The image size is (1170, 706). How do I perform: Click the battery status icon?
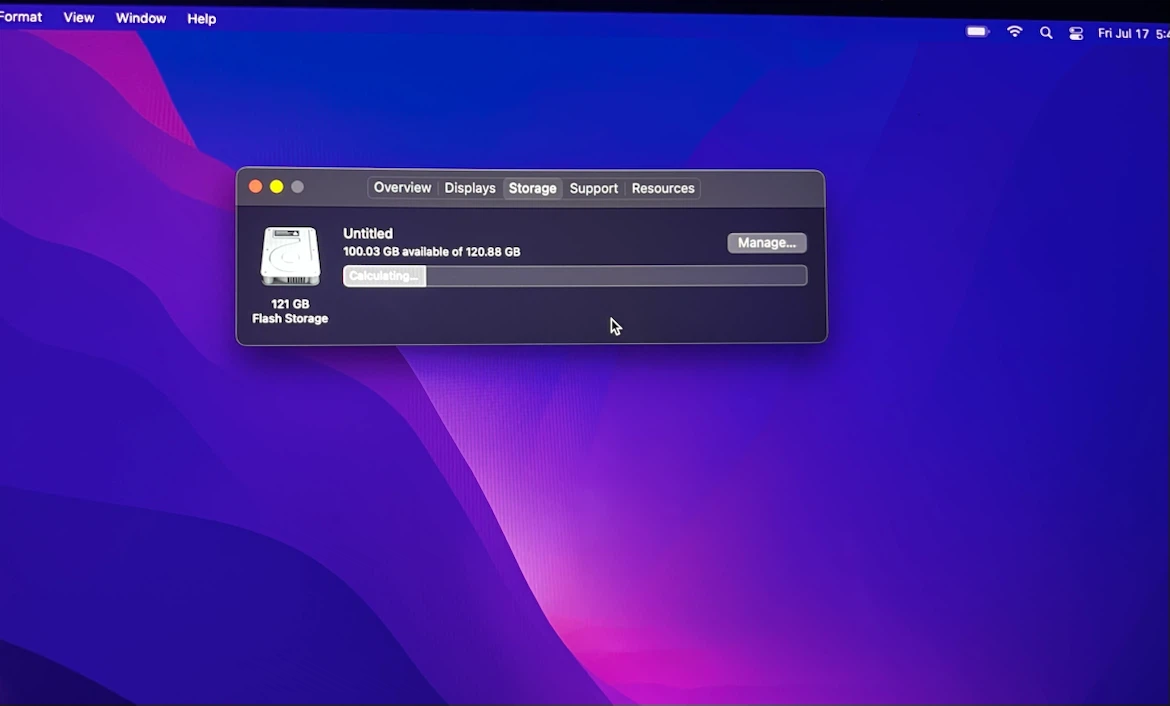(x=977, y=31)
